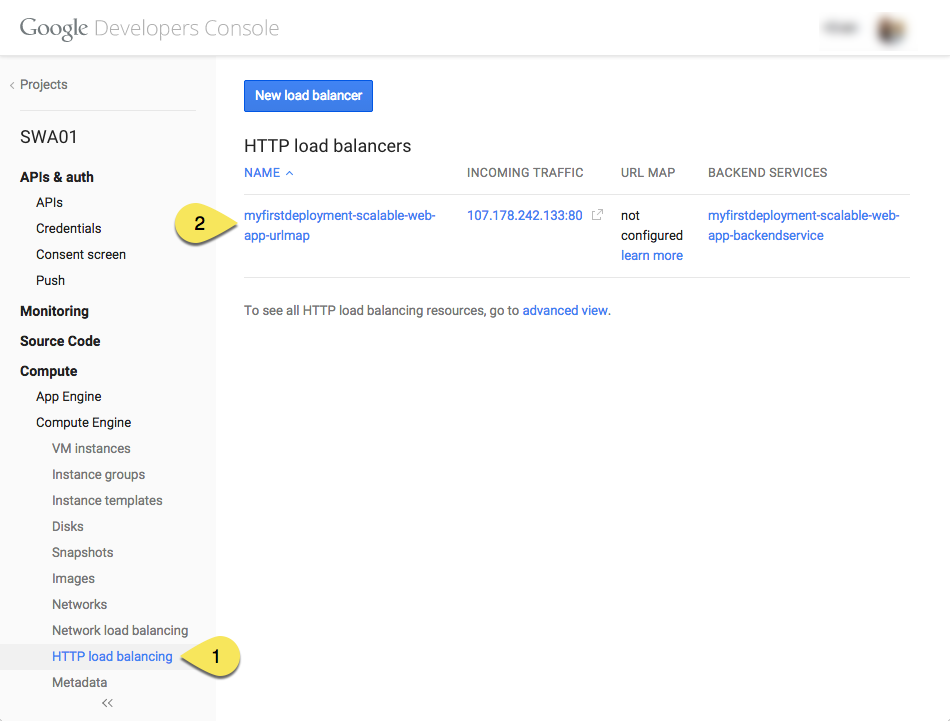Viewport: 950px width, 721px height.
Task: Open Instance templates page
Action: tap(107, 500)
